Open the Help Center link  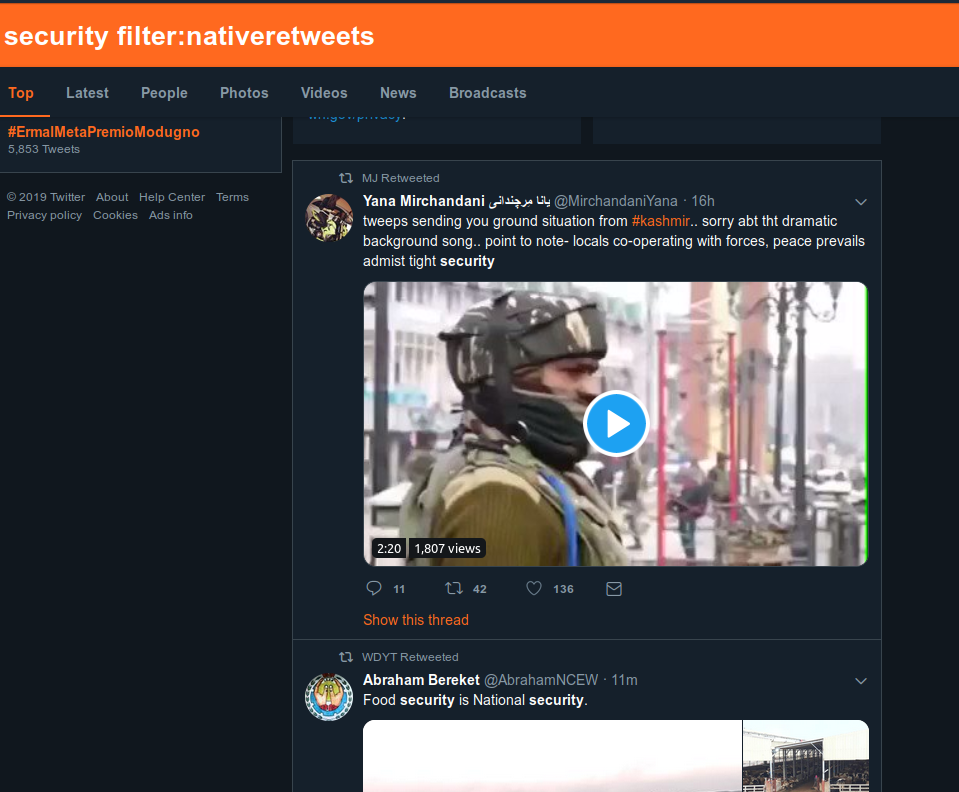tap(171, 197)
